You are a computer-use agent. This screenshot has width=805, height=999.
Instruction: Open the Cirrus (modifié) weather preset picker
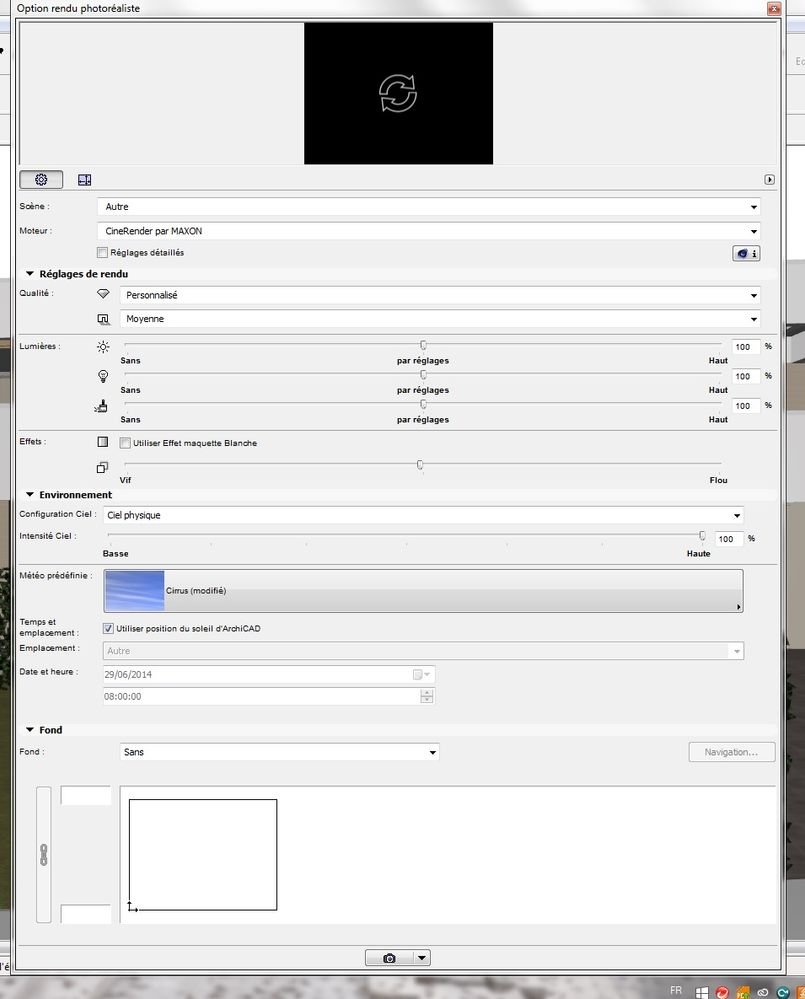click(x=423, y=591)
